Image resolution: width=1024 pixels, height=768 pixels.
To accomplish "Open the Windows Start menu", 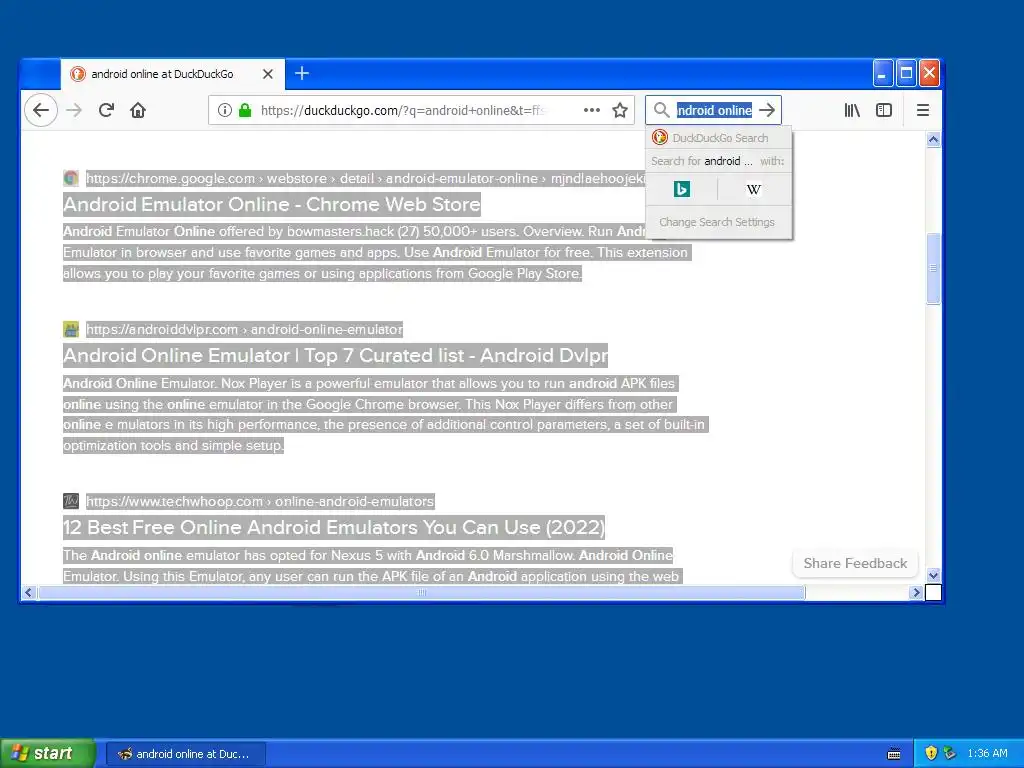I will click(47, 753).
